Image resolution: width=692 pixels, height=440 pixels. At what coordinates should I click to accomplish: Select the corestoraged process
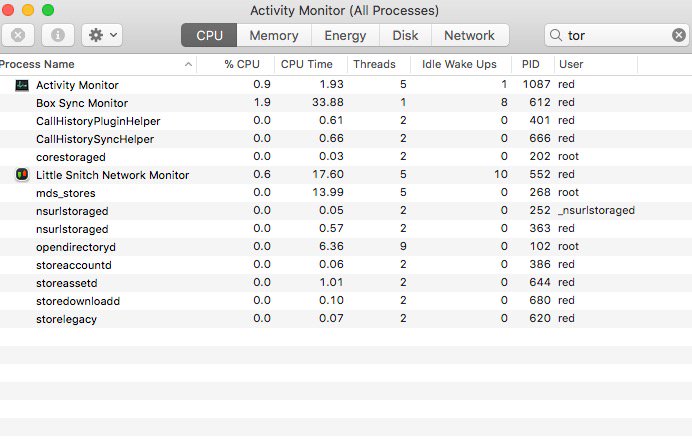tap(71, 157)
